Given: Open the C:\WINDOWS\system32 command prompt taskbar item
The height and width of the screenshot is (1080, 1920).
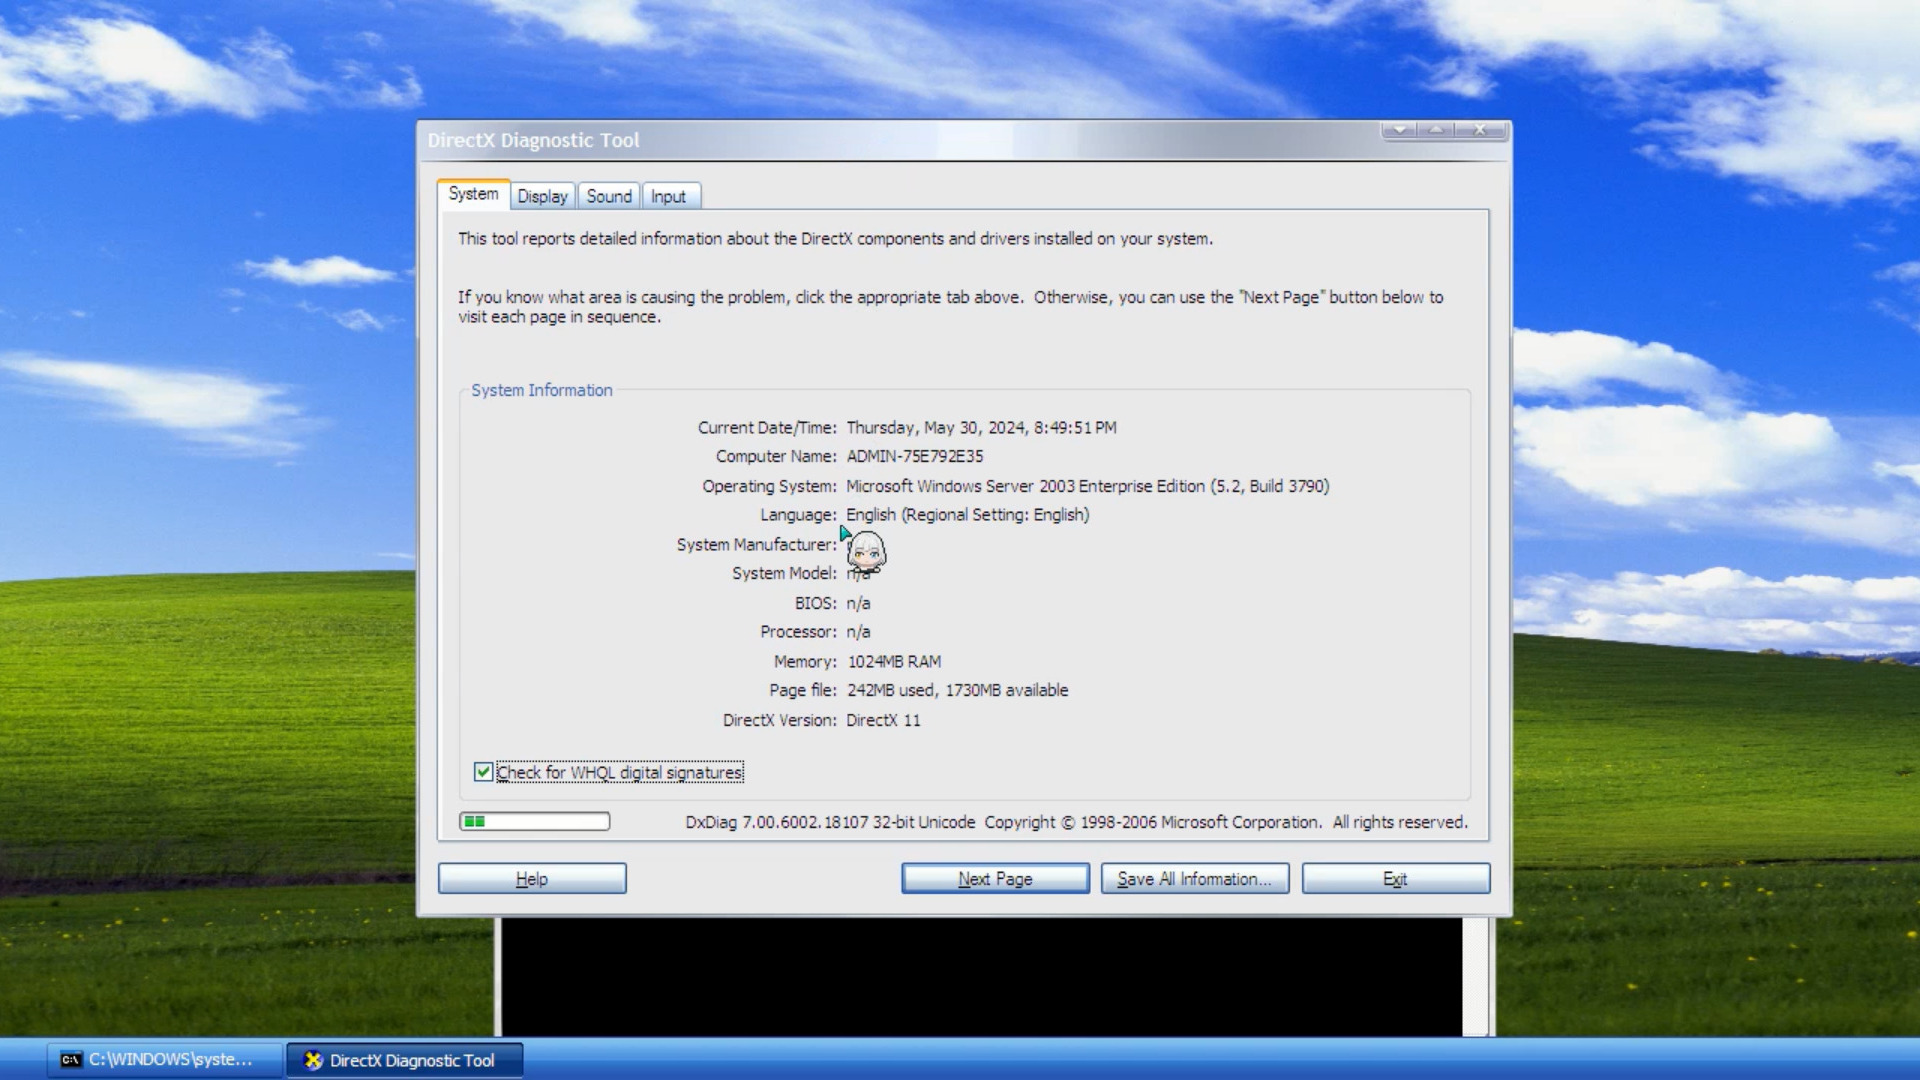Looking at the screenshot, I should pos(163,1060).
